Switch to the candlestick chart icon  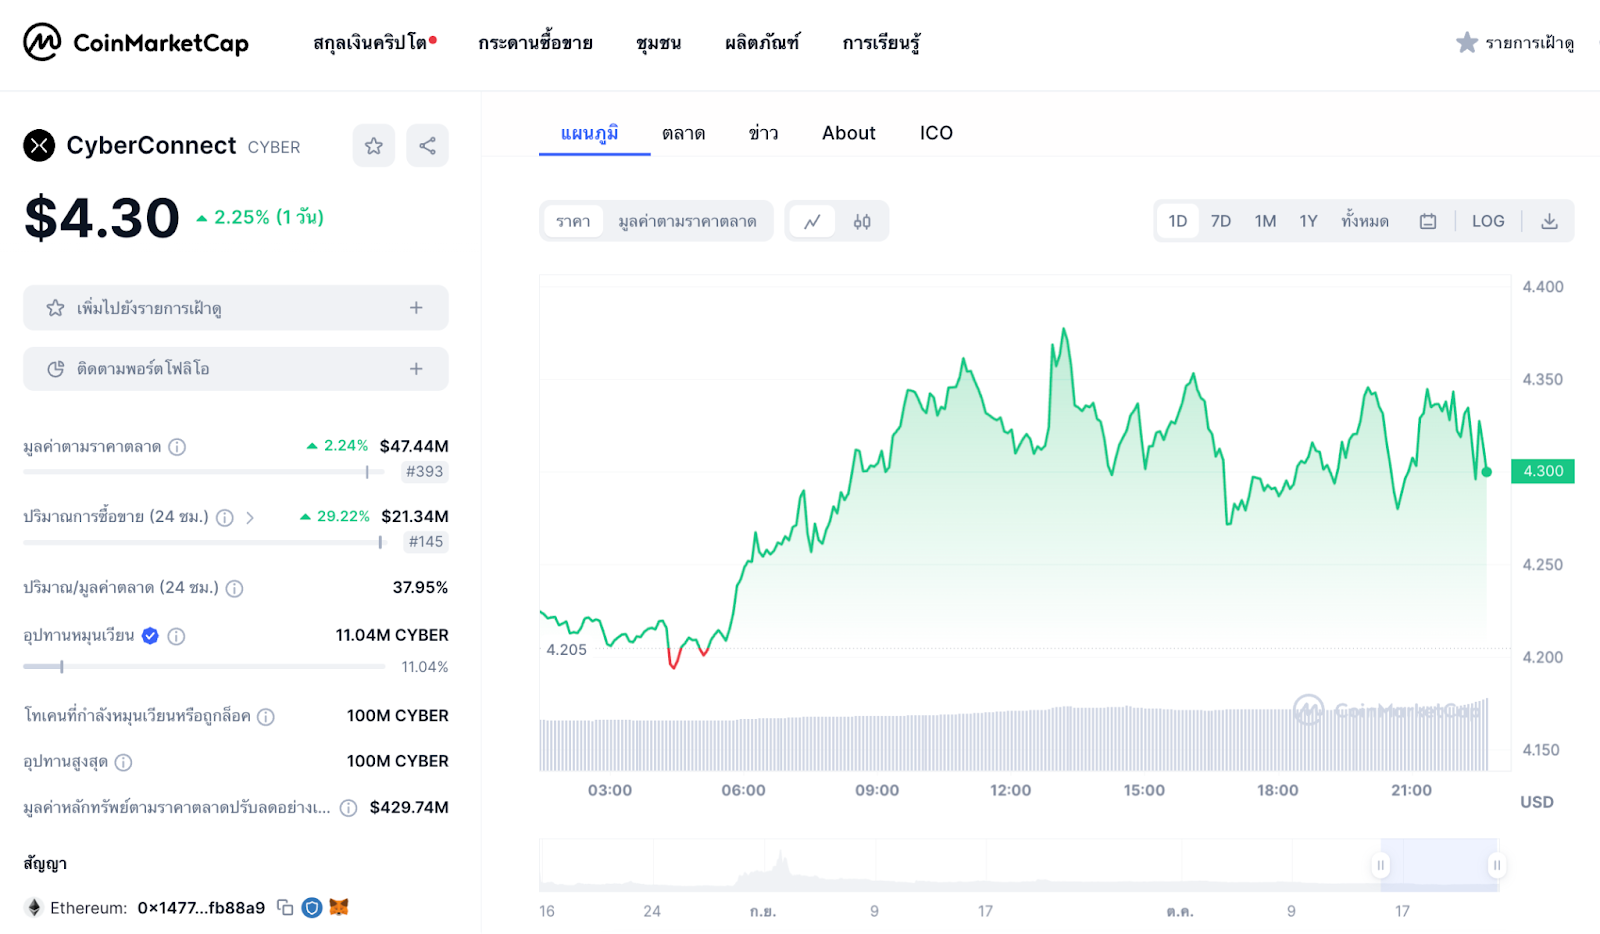(x=862, y=221)
